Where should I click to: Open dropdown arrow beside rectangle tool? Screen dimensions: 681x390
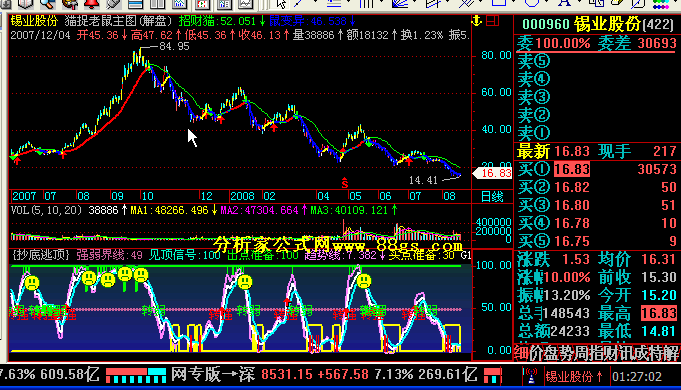(x=513, y=3)
